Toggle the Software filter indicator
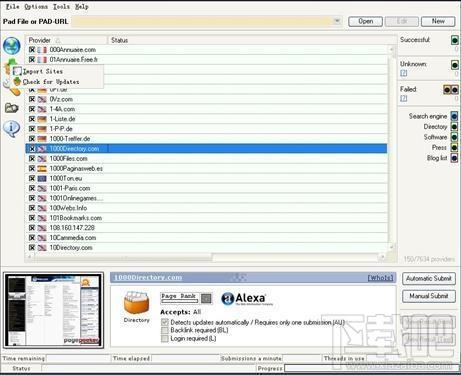Screen dimensions: 461x375 pyautogui.click(x=454, y=137)
